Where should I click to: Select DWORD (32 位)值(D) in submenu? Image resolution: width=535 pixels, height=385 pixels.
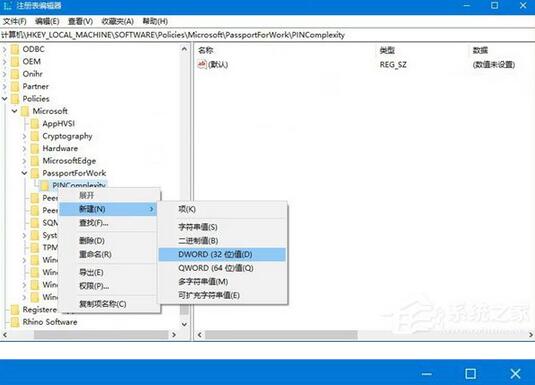point(222,255)
